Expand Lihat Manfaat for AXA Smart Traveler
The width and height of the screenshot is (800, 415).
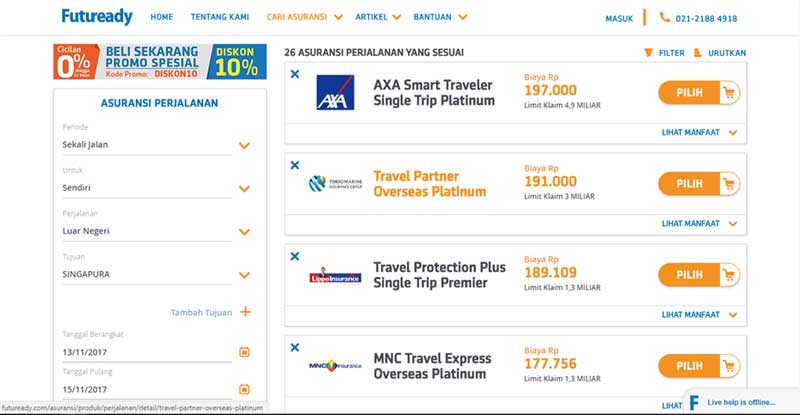coord(699,132)
